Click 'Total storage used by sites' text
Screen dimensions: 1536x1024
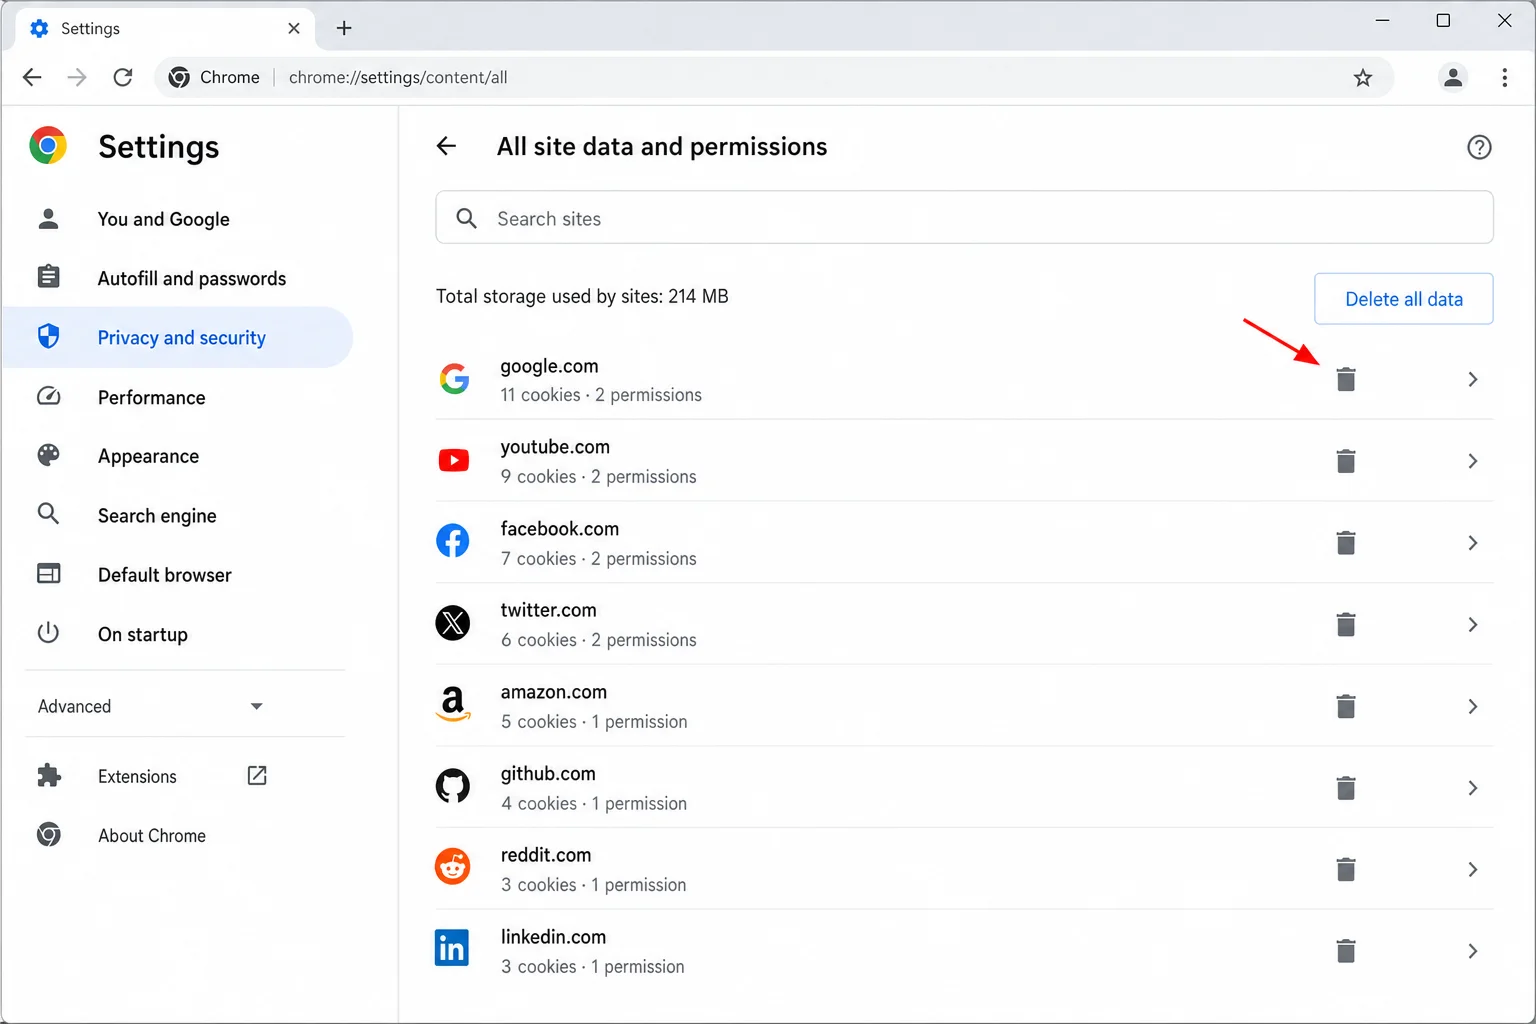[582, 296]
